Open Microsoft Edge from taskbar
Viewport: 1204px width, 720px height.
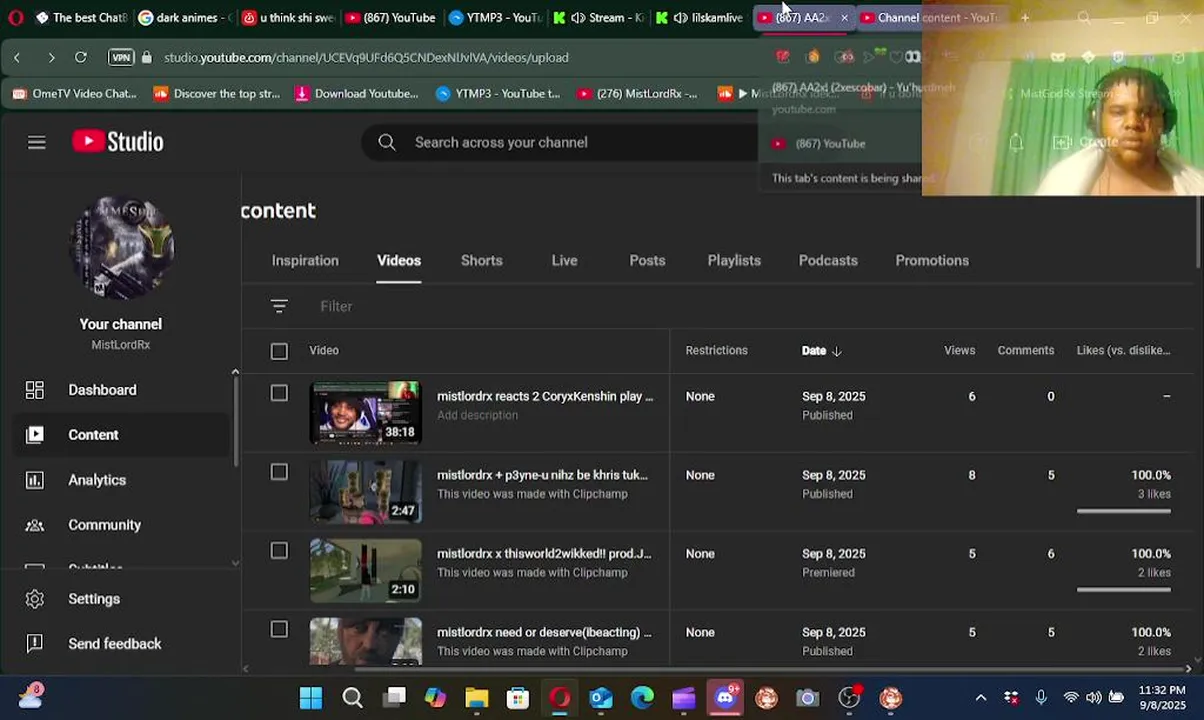tap(642, 698)
